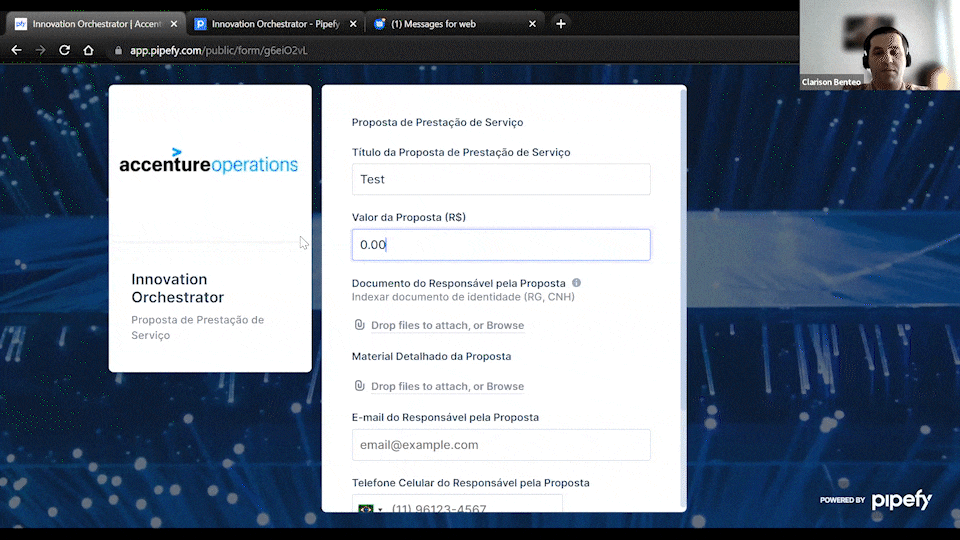Click the E-mail do Responsável input field

tap(501, 445)
